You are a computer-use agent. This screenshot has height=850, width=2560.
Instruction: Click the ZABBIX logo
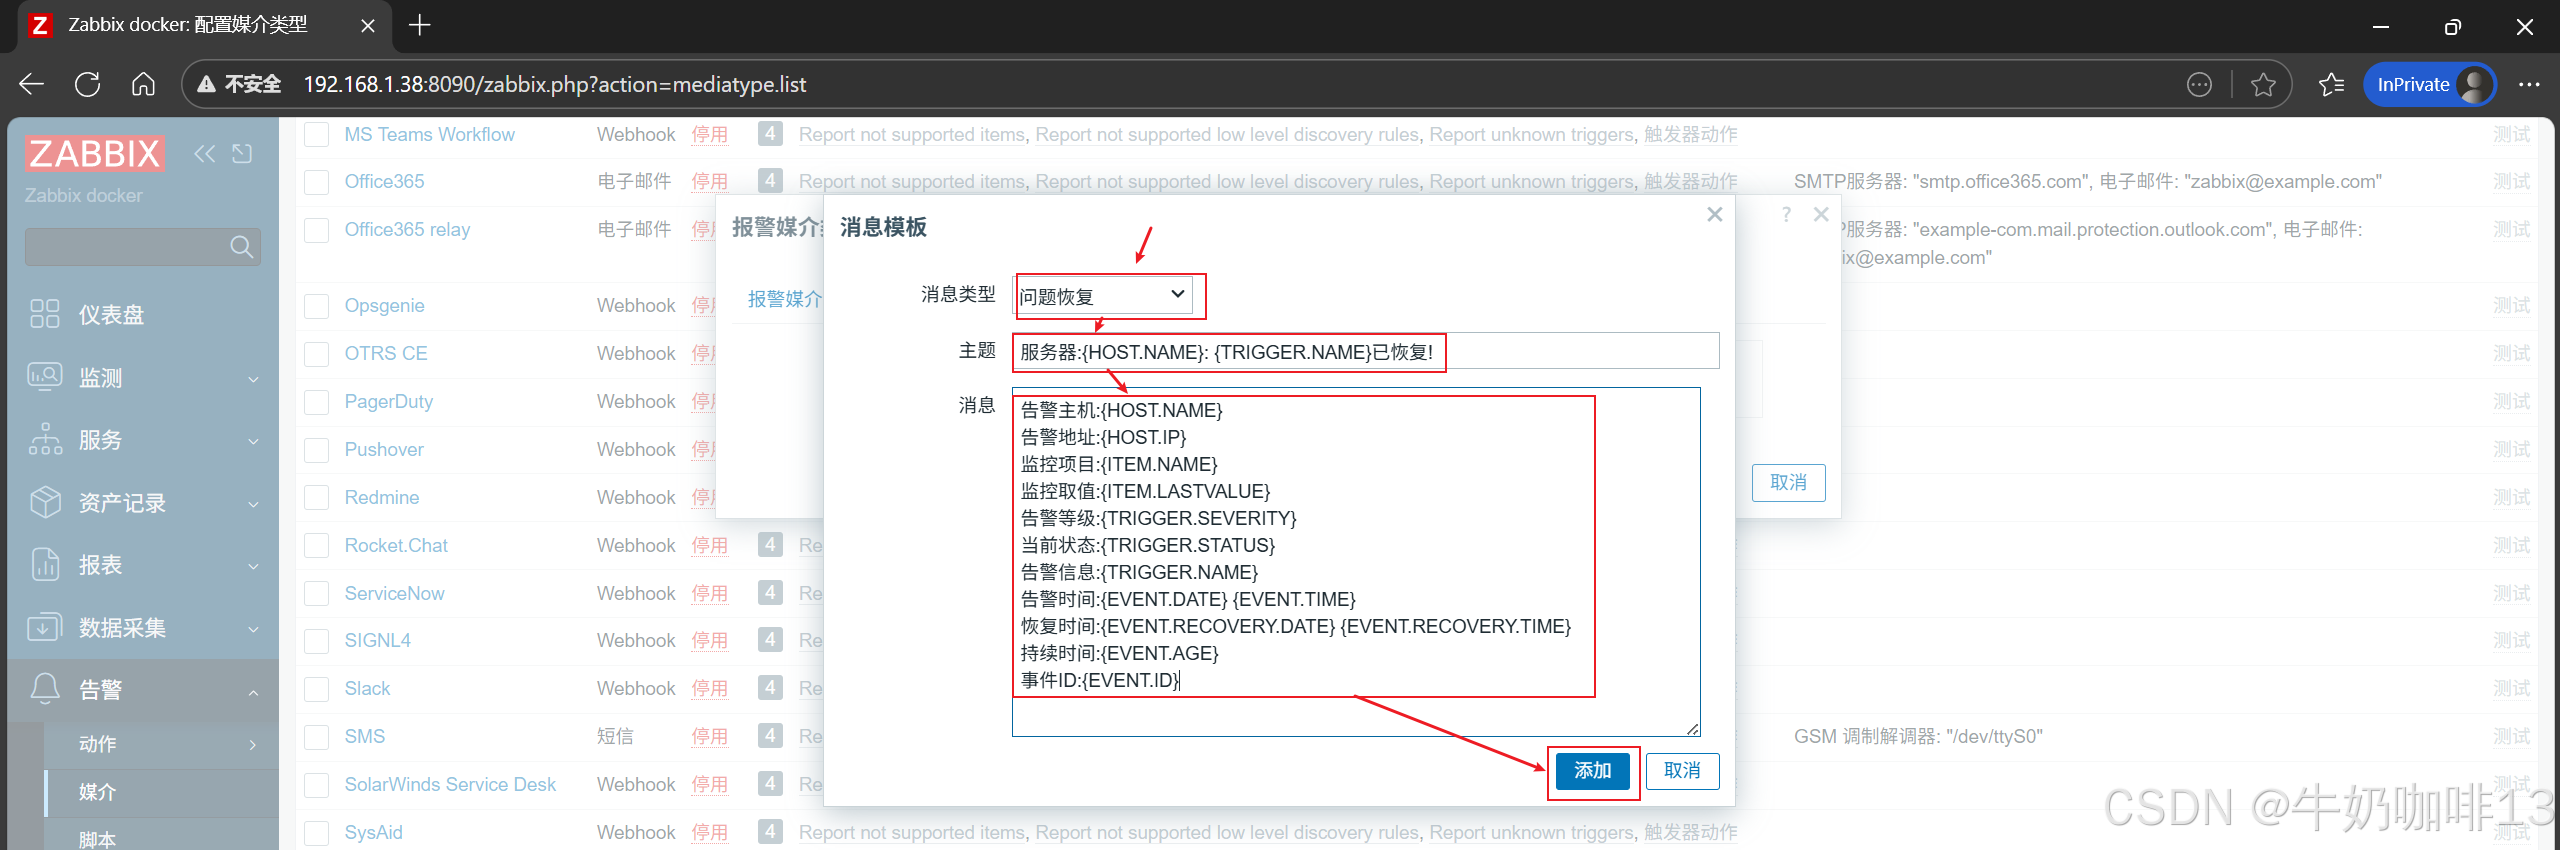[x=94, y=154]
